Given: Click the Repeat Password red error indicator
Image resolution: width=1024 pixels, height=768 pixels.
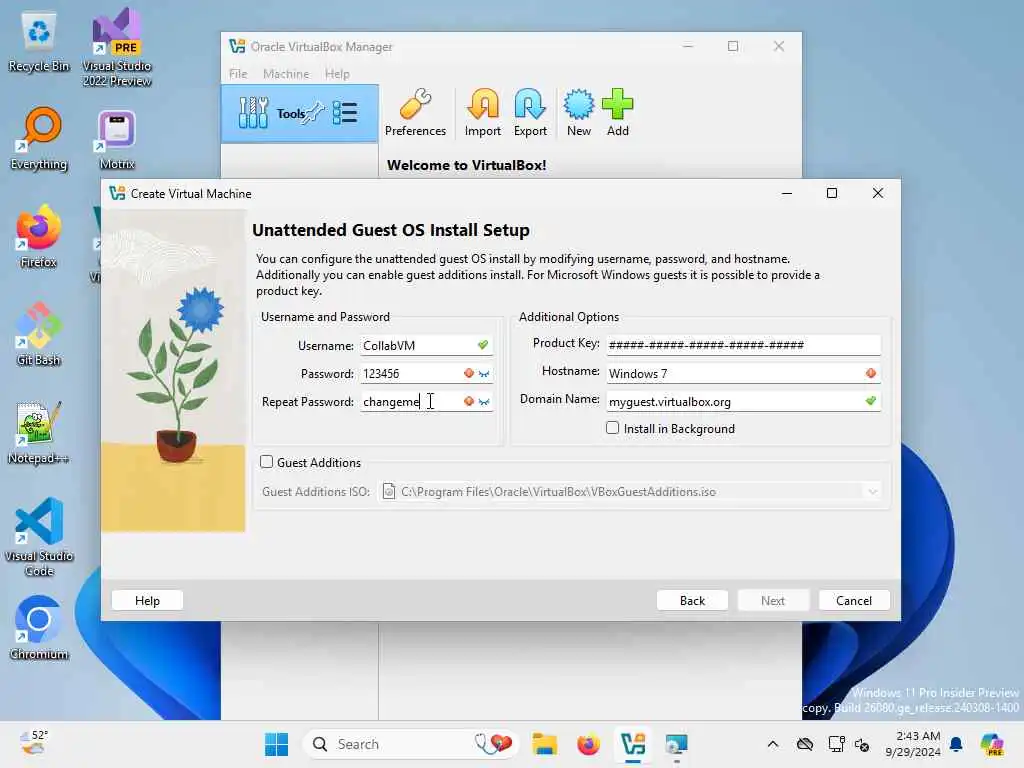Looking at the screenshot, I should pos(468,401).
